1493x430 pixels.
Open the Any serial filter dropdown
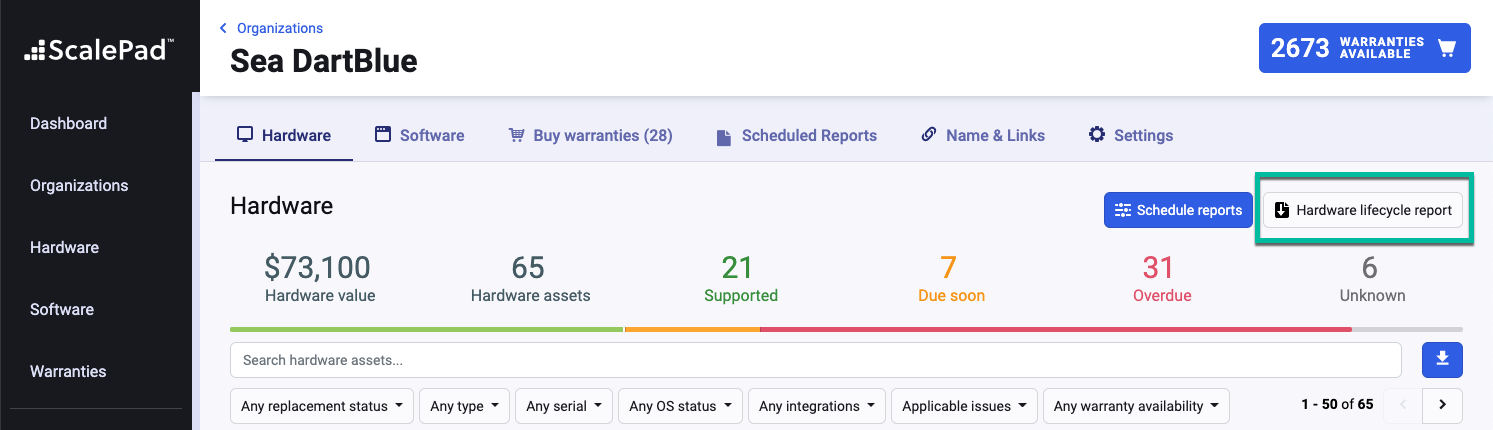click(x=564, y=406)
